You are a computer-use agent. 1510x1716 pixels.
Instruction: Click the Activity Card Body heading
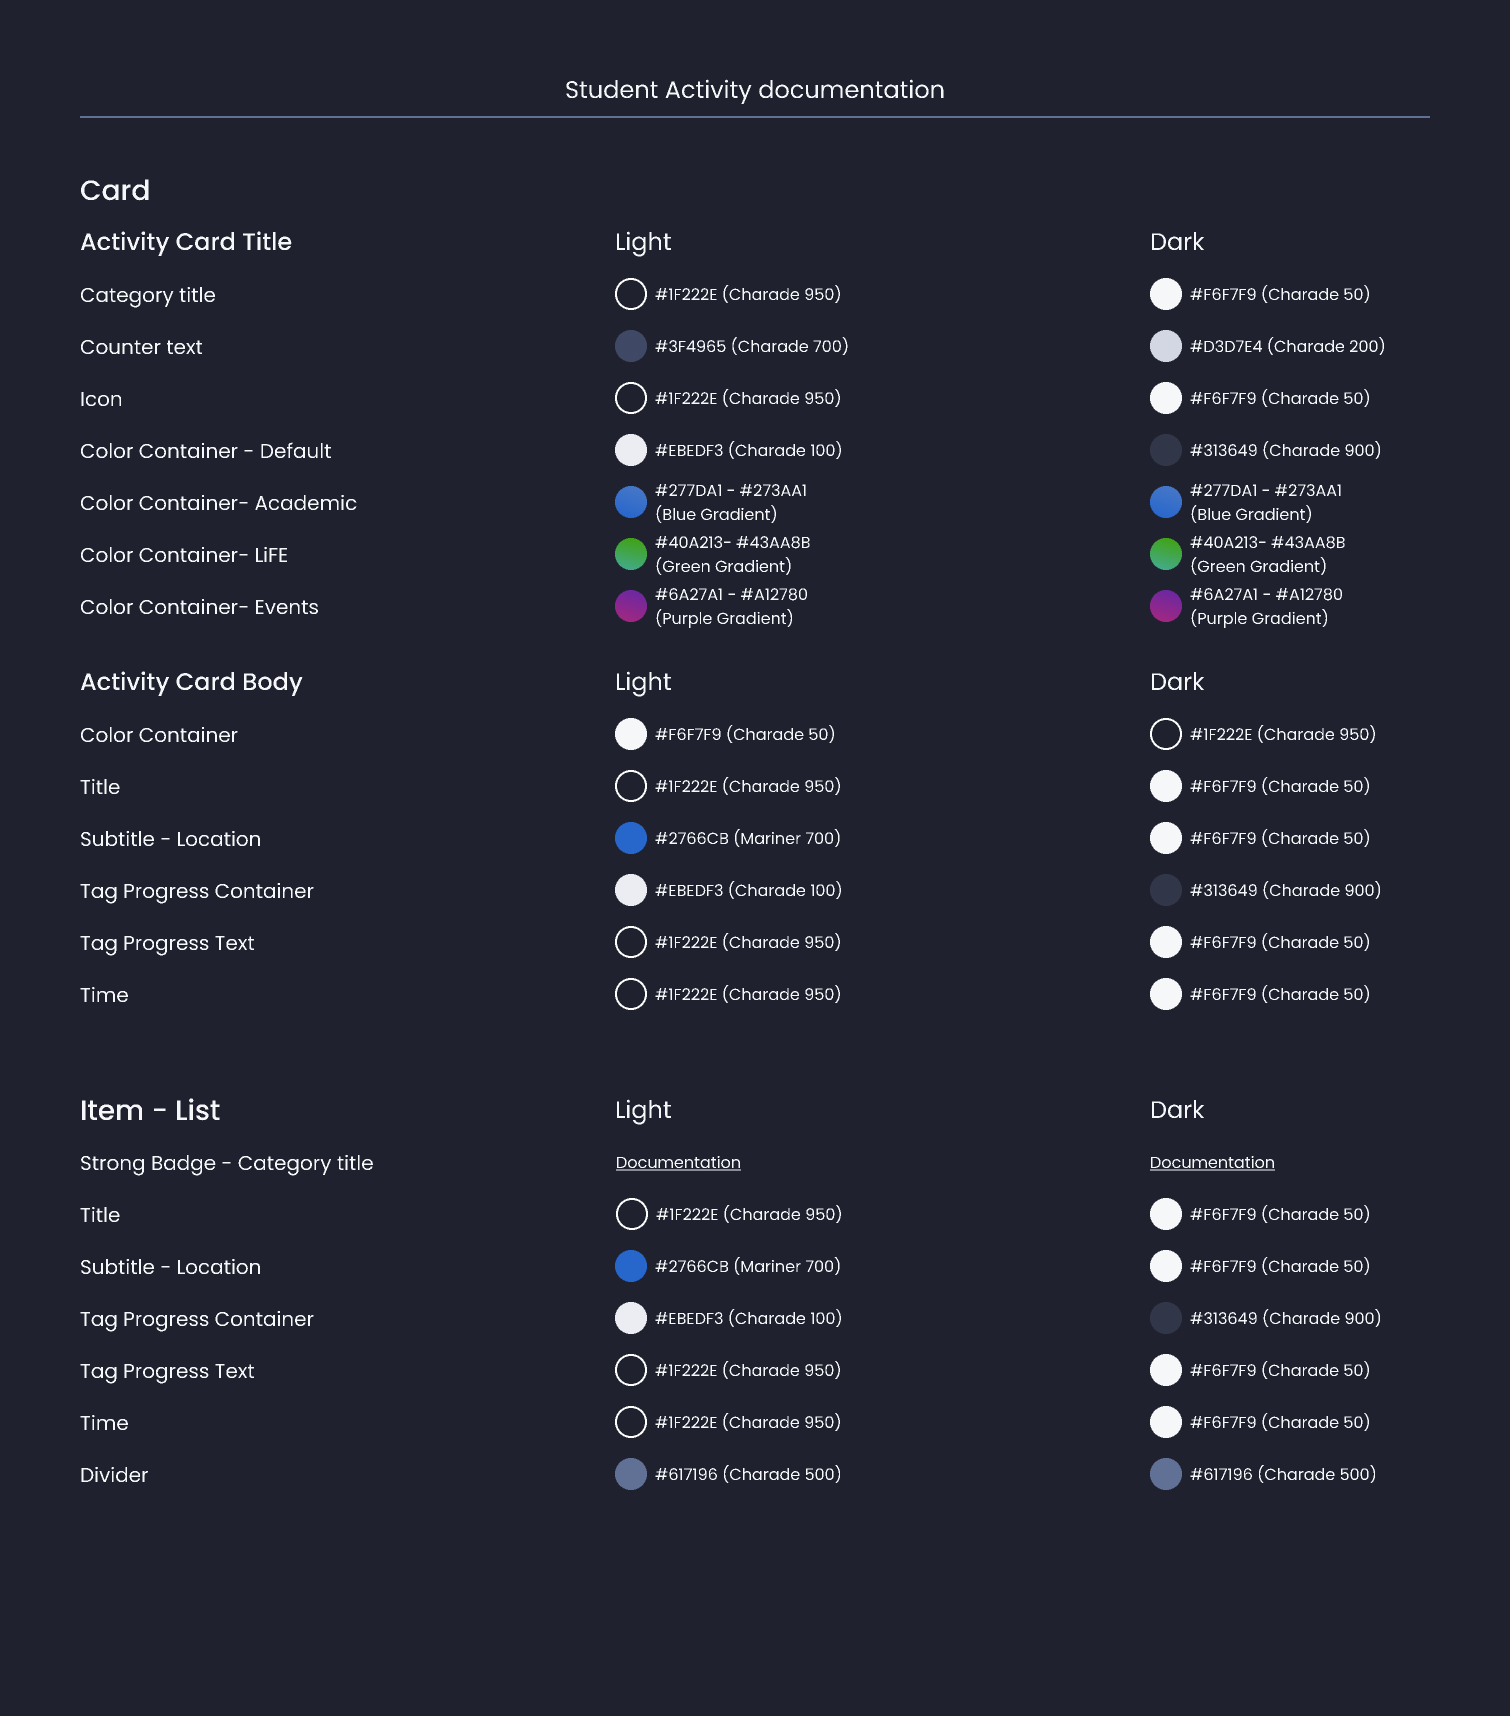click(191, 682)
